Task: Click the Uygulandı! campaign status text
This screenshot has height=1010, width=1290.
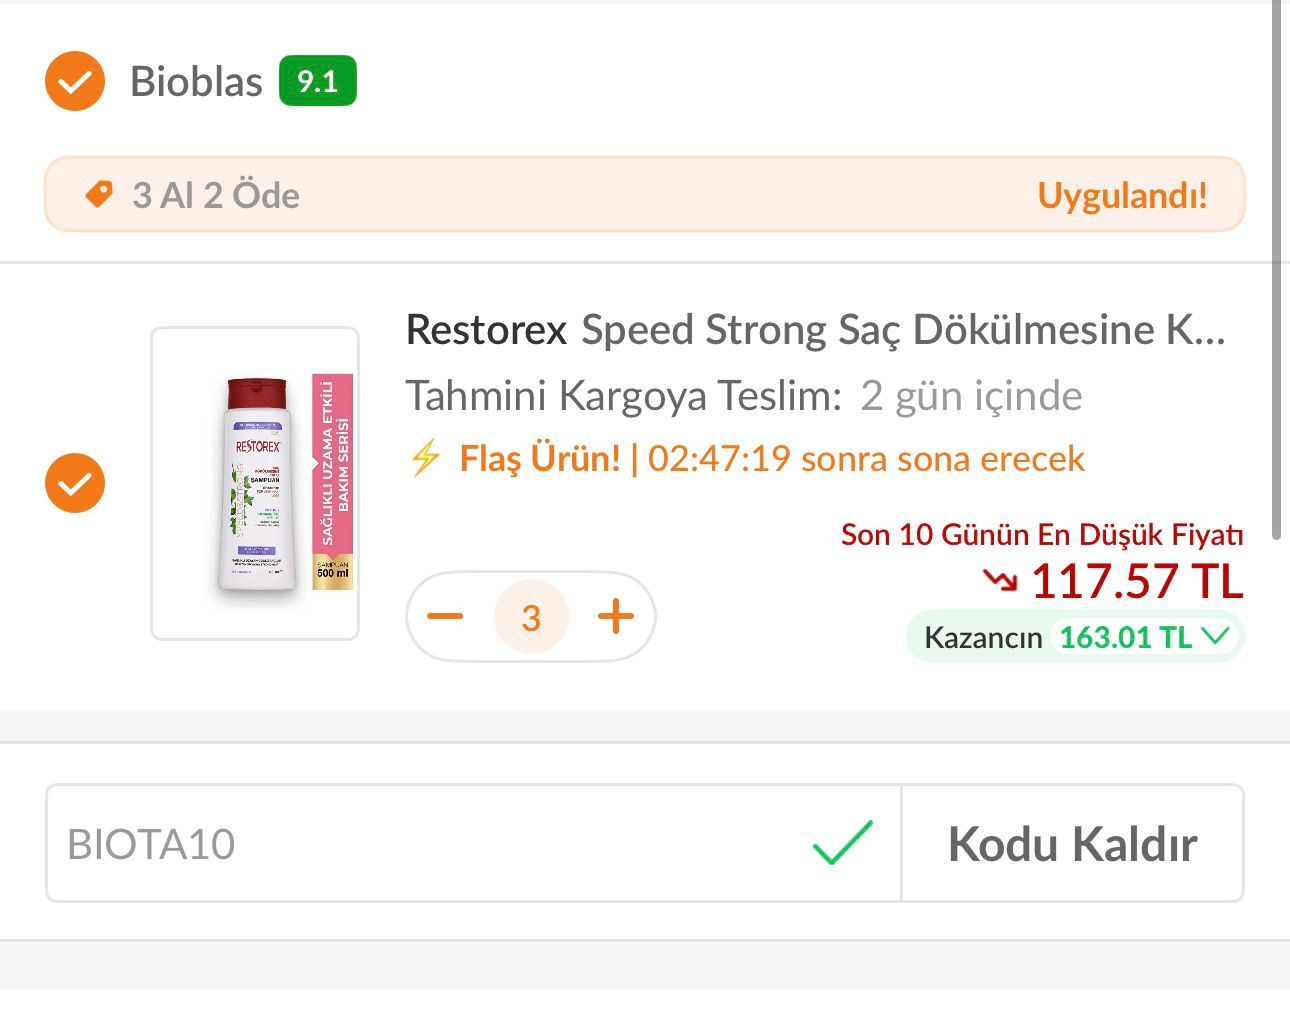Action: [1122, 195]
